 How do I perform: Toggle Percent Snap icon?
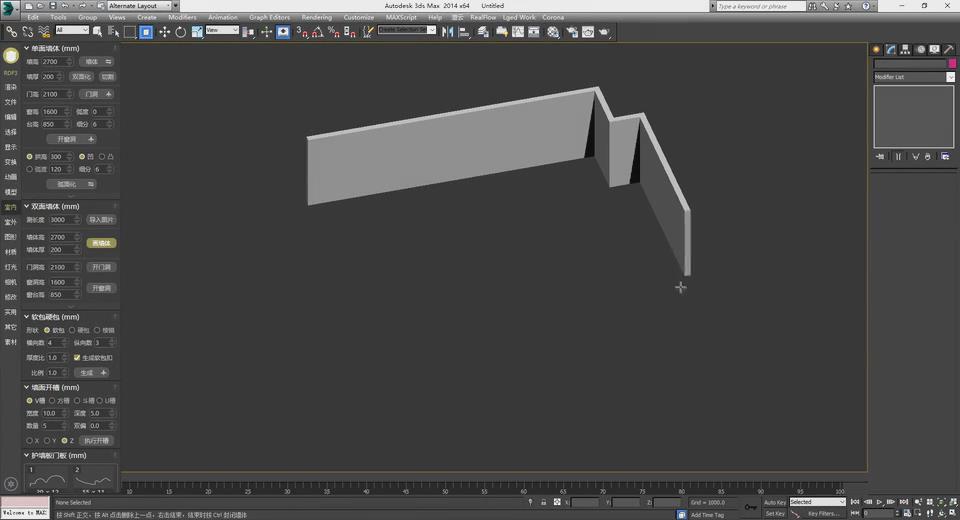(x=334, y=32)
